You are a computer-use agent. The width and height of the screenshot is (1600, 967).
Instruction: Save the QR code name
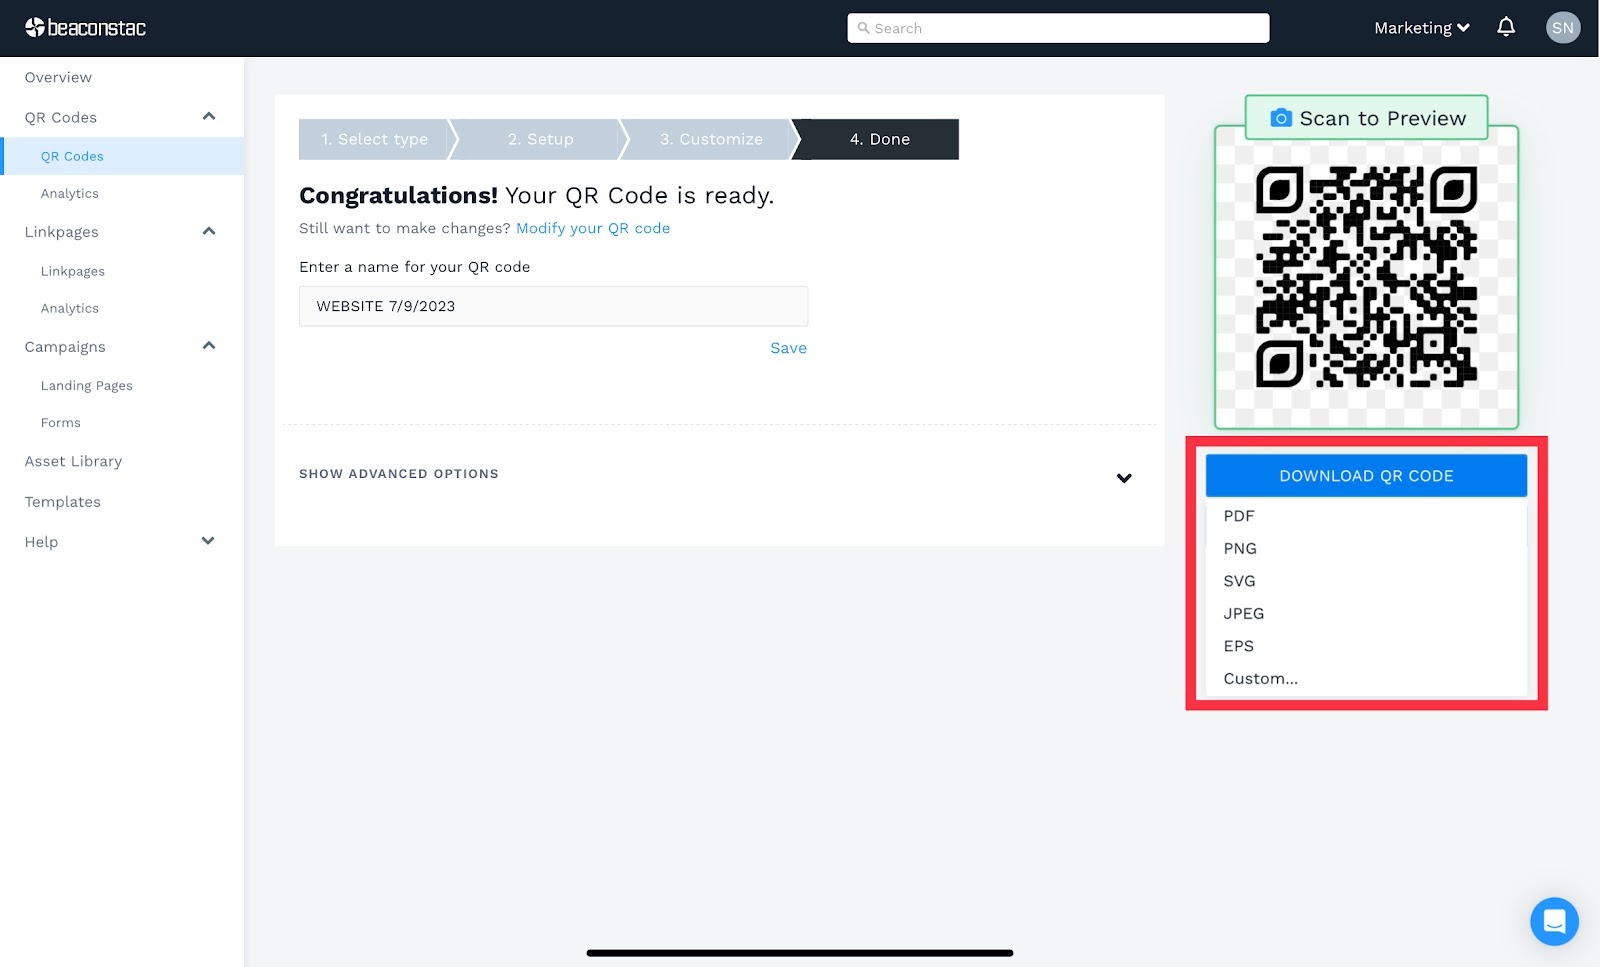click(x=788, y=347)
